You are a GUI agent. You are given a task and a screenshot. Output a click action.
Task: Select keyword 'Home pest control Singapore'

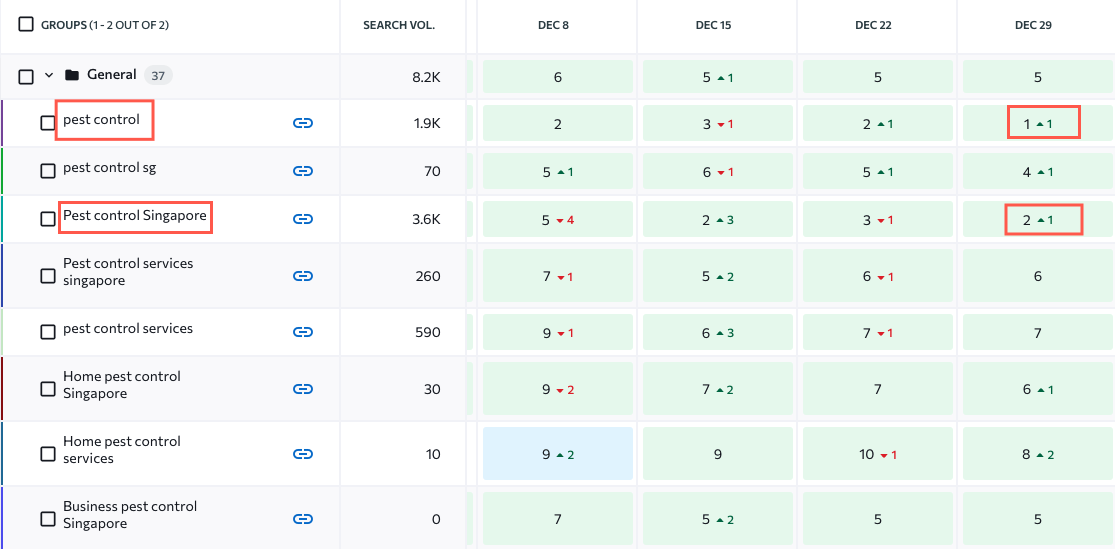[x=122, y=385]
